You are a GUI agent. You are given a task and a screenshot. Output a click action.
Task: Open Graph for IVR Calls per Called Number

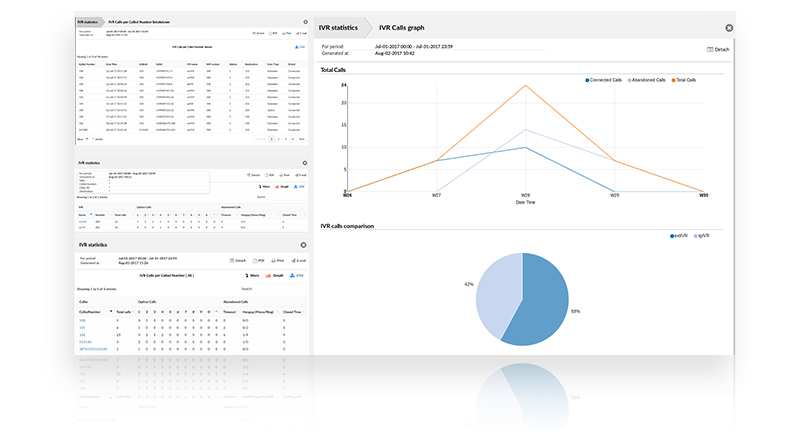pyautogui.click(x=274, y=275)
